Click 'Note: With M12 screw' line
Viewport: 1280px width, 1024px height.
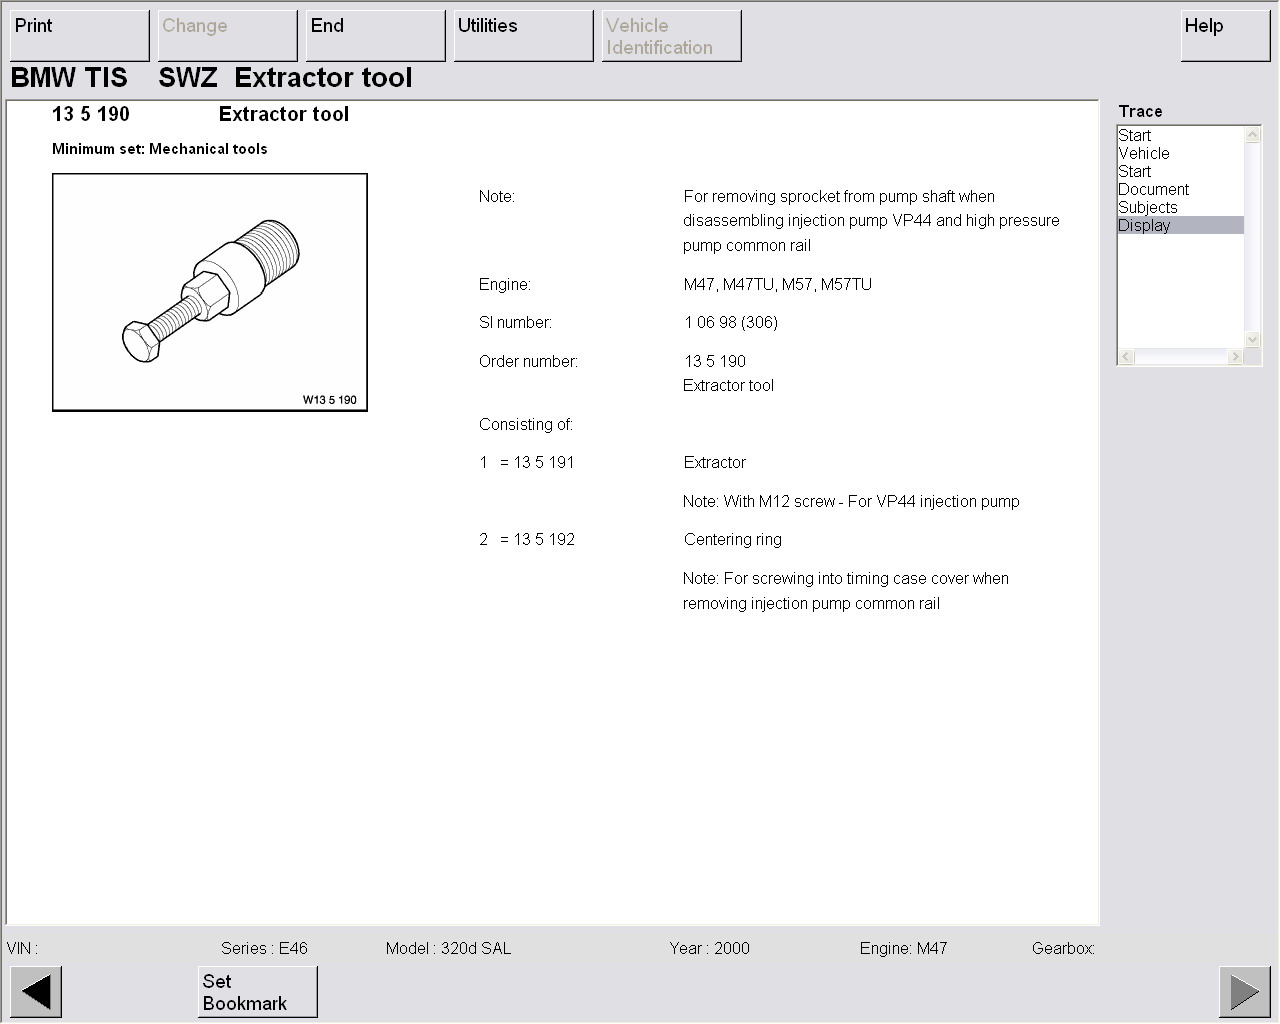(x=851, y=501)
